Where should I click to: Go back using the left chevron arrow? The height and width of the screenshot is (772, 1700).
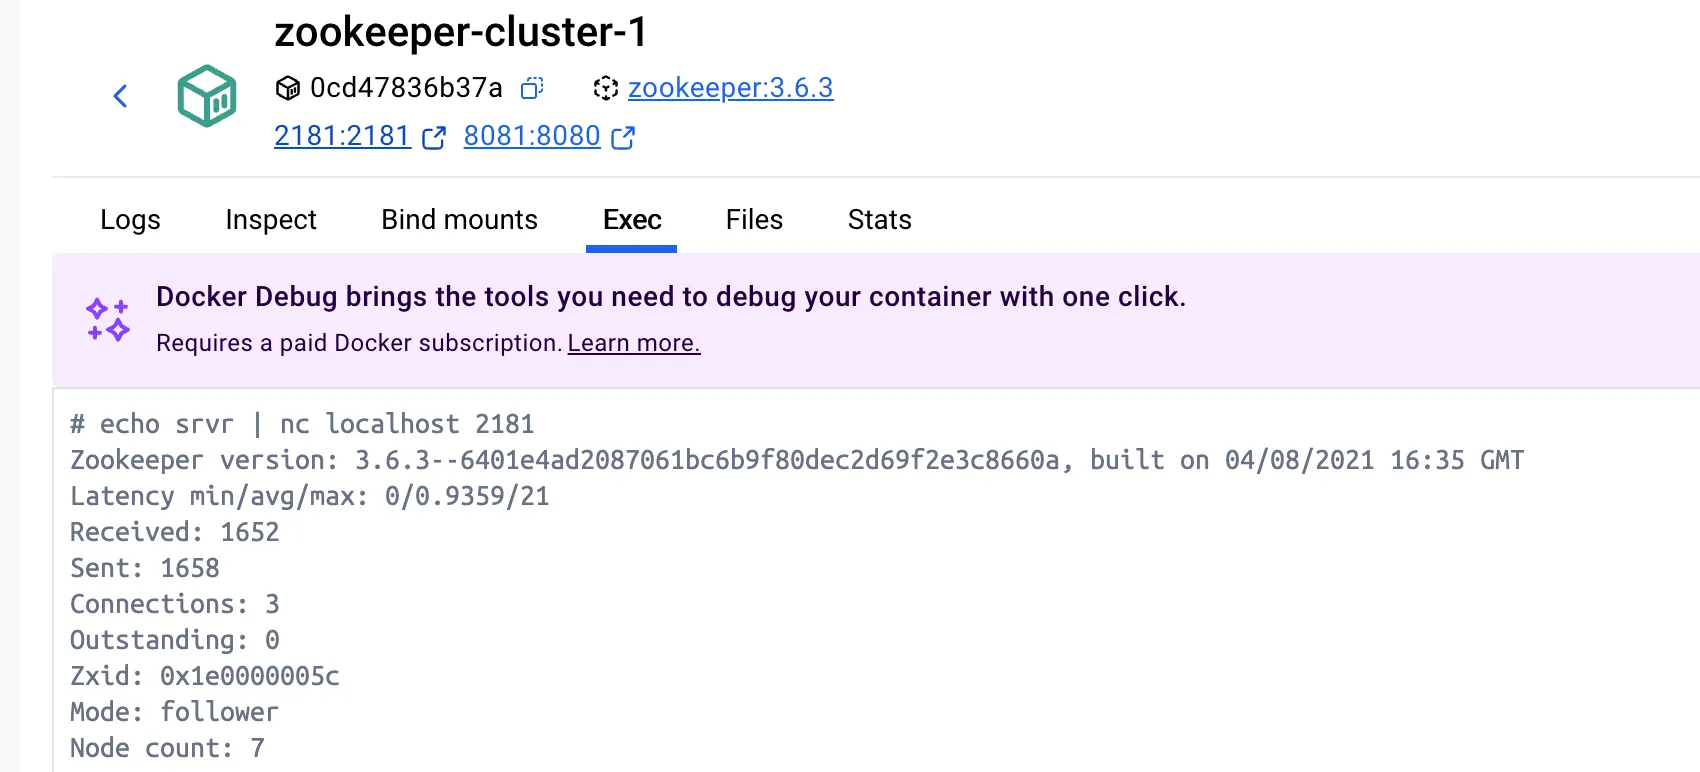coord(120,96)
